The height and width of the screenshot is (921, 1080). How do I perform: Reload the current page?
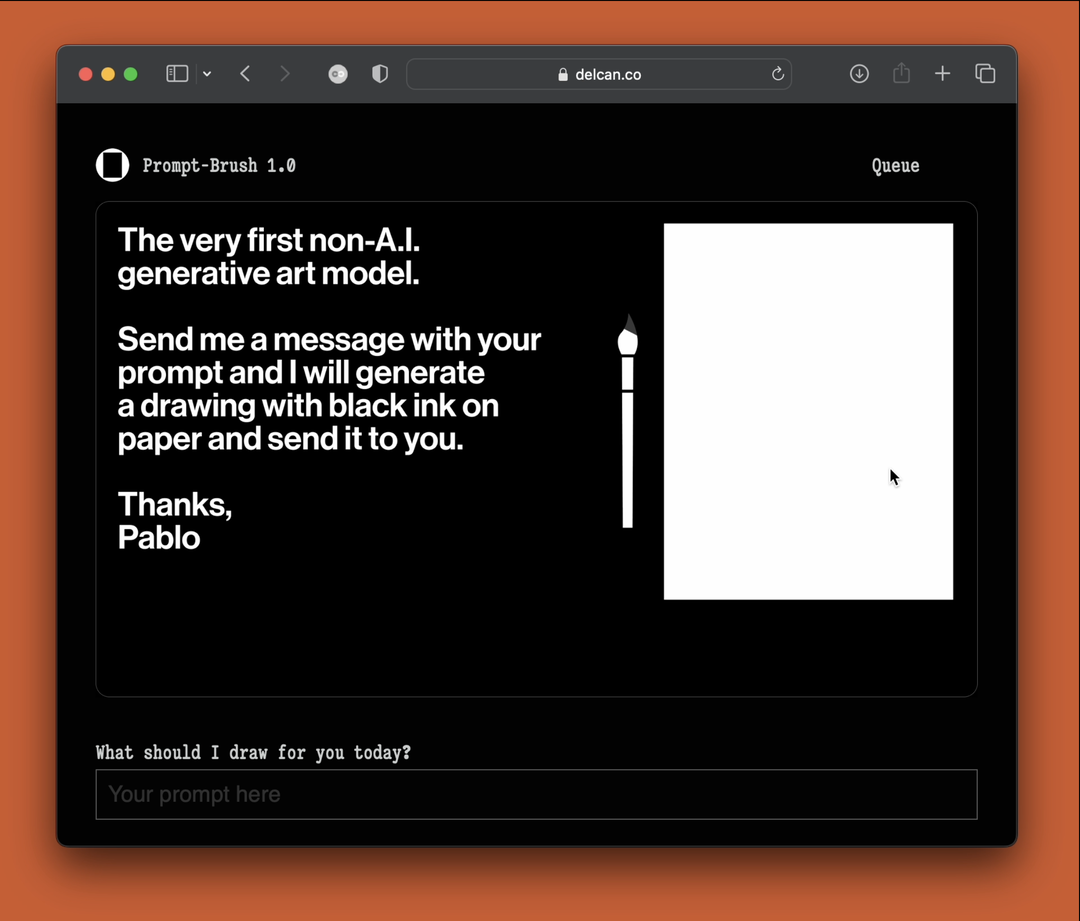tap(778, 74)
